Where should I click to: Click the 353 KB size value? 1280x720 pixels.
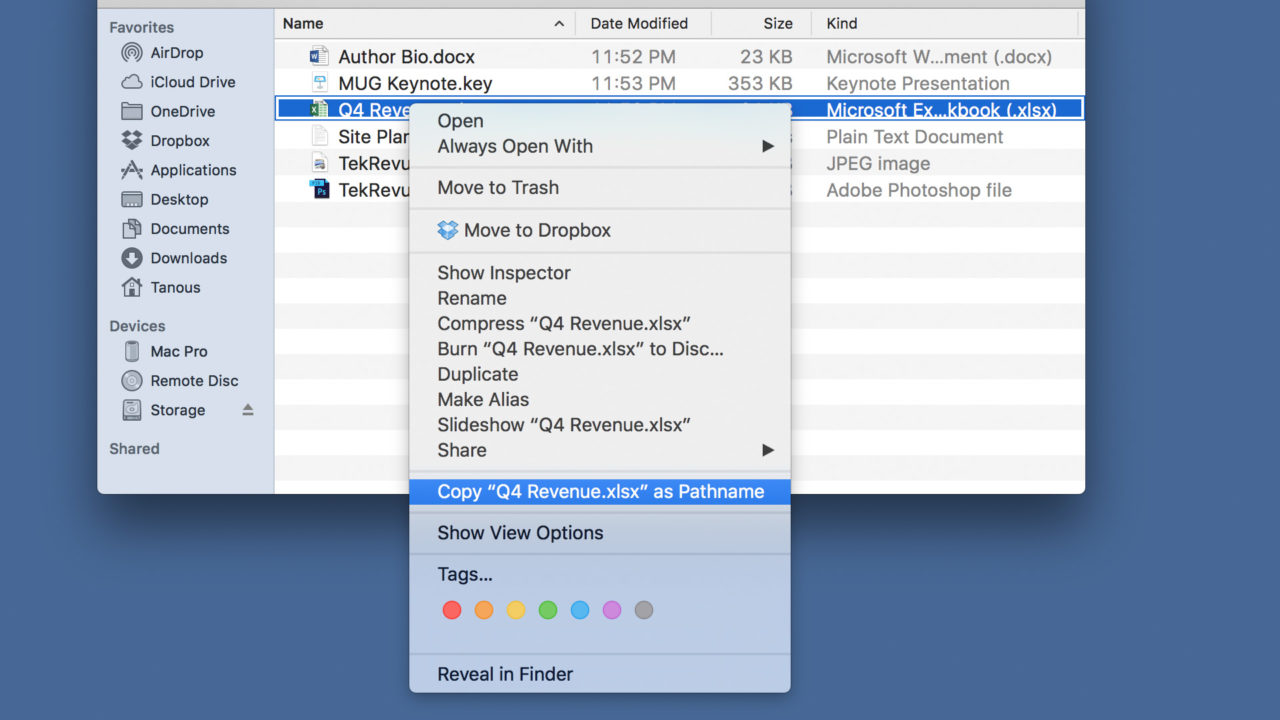(759, 83)
